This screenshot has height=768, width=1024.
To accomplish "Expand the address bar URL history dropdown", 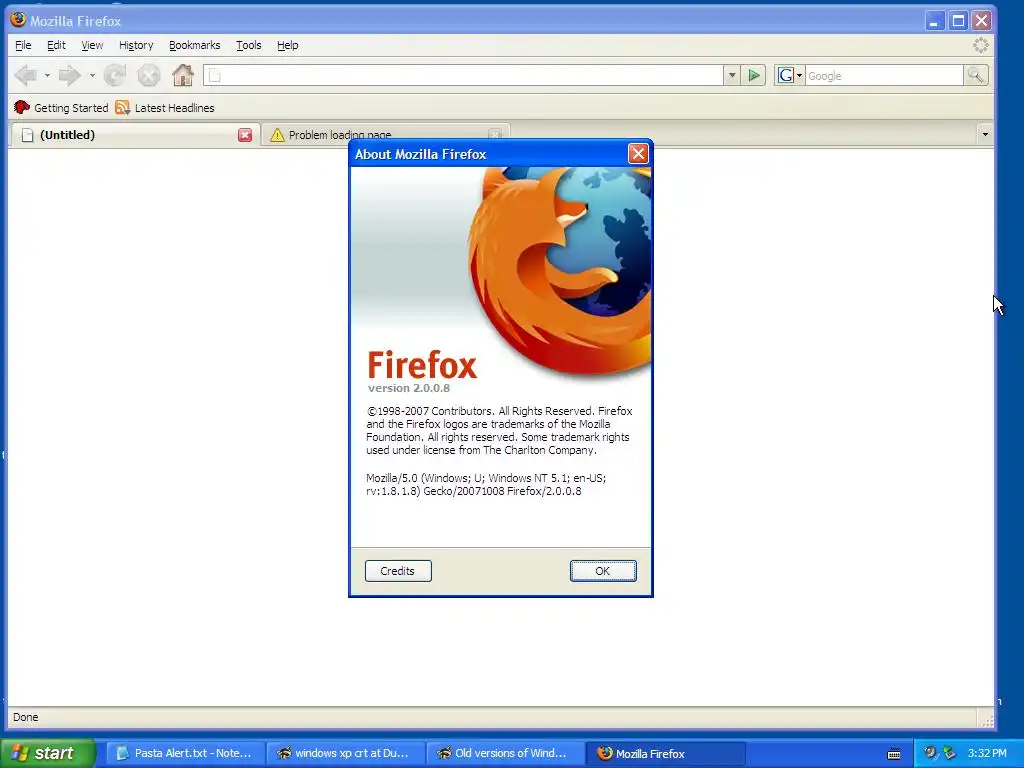I will pos(732,76).
